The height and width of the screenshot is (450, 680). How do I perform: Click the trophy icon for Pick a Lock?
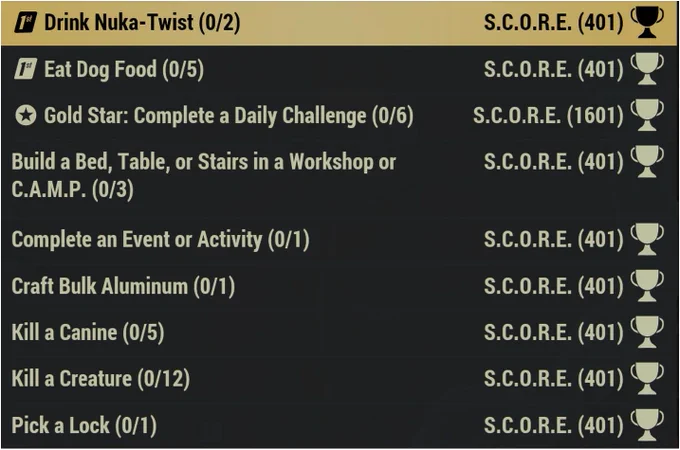pos(647,425)
